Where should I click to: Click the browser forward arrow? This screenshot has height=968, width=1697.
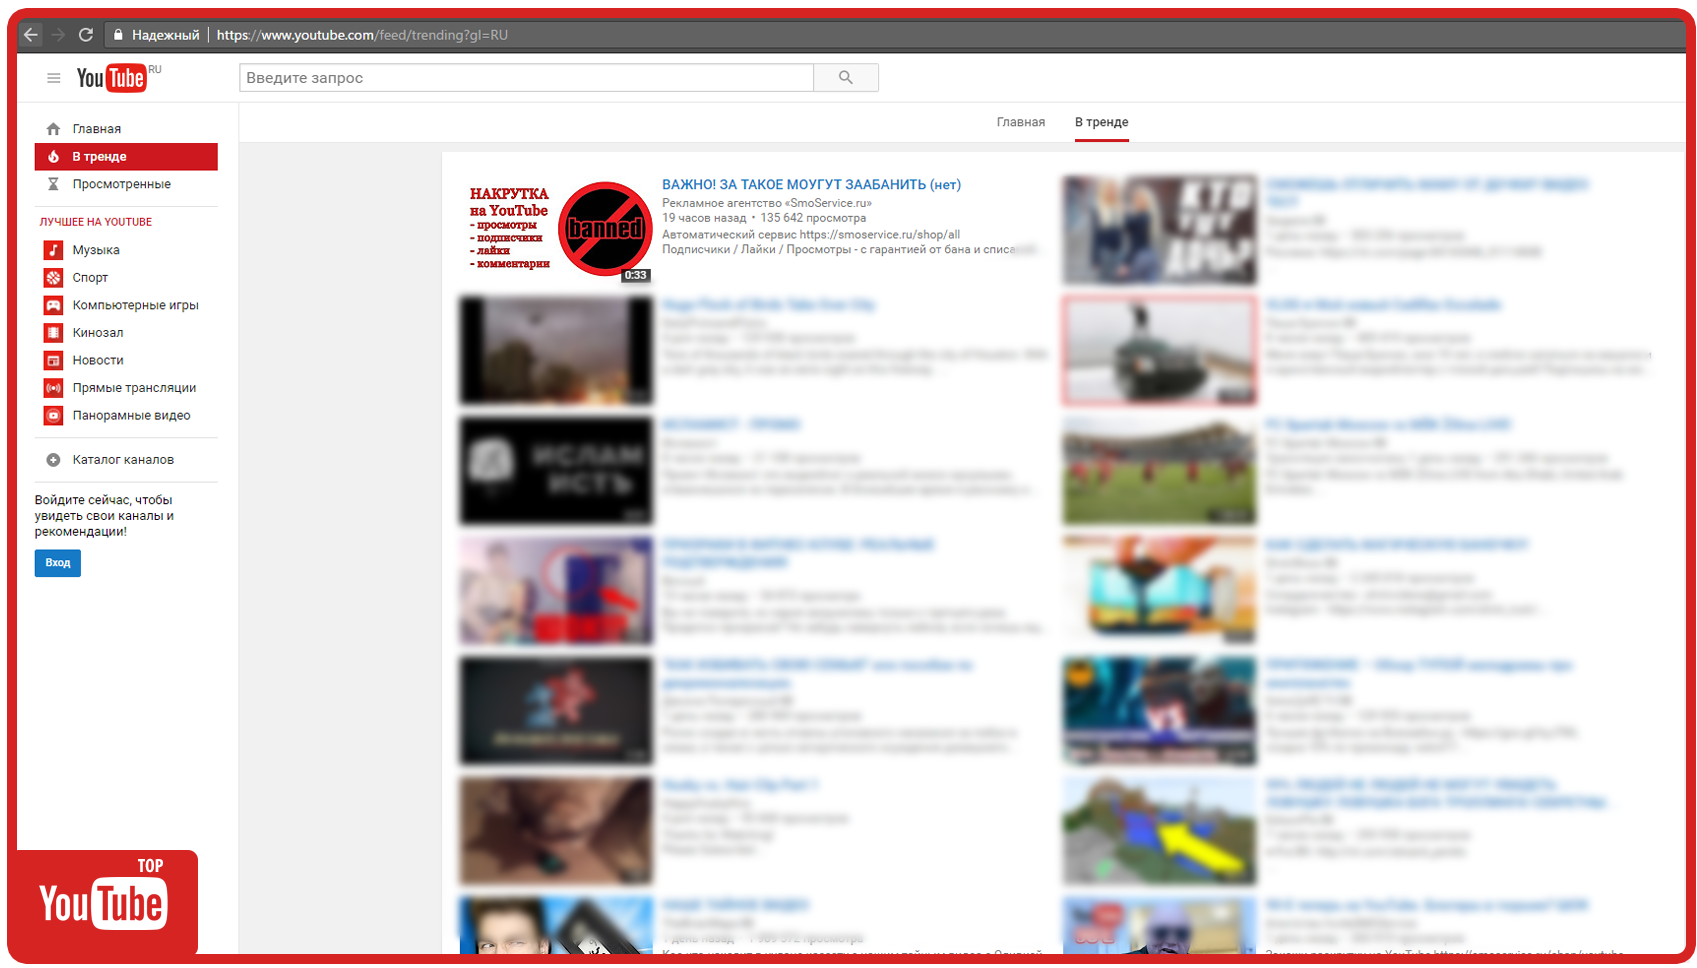click(58, 35)
